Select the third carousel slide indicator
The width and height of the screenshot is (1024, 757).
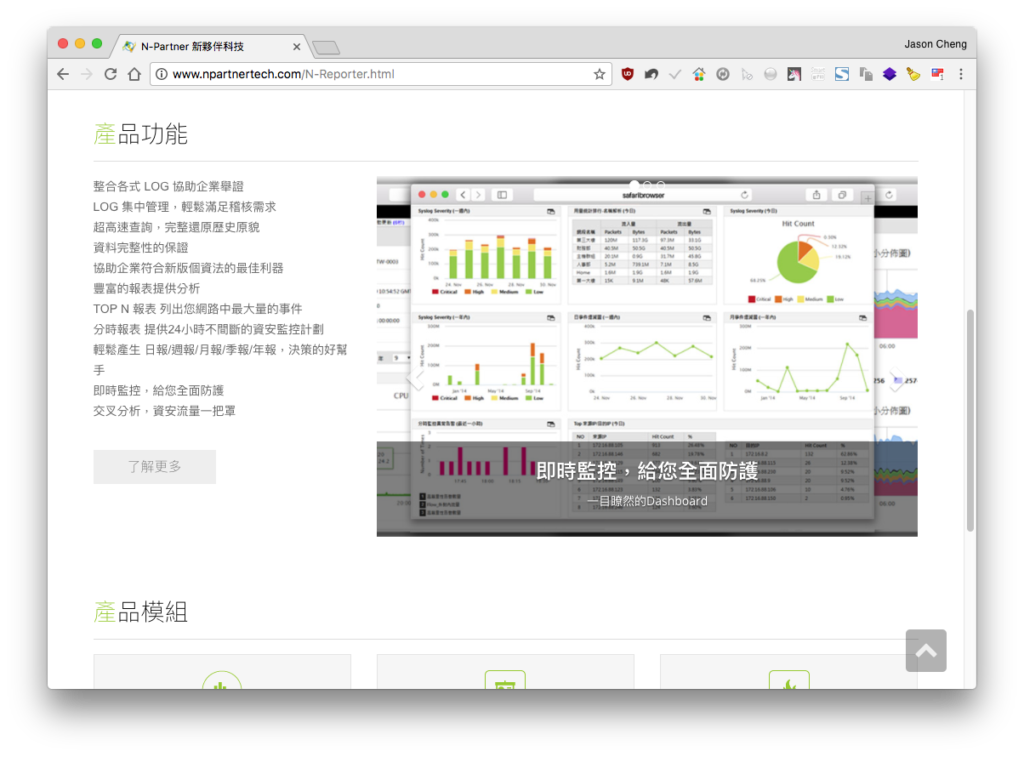click(661, 185)
